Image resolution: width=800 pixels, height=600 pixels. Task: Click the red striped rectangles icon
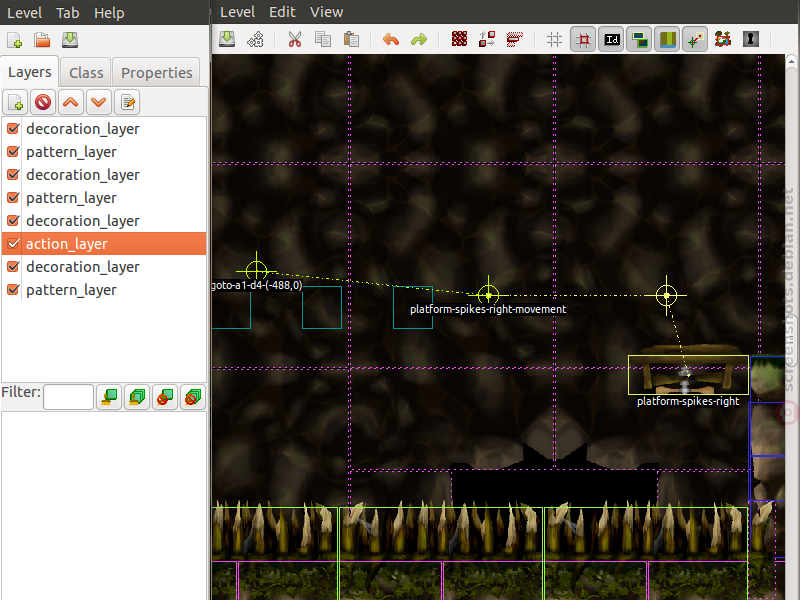click(515, 39)
